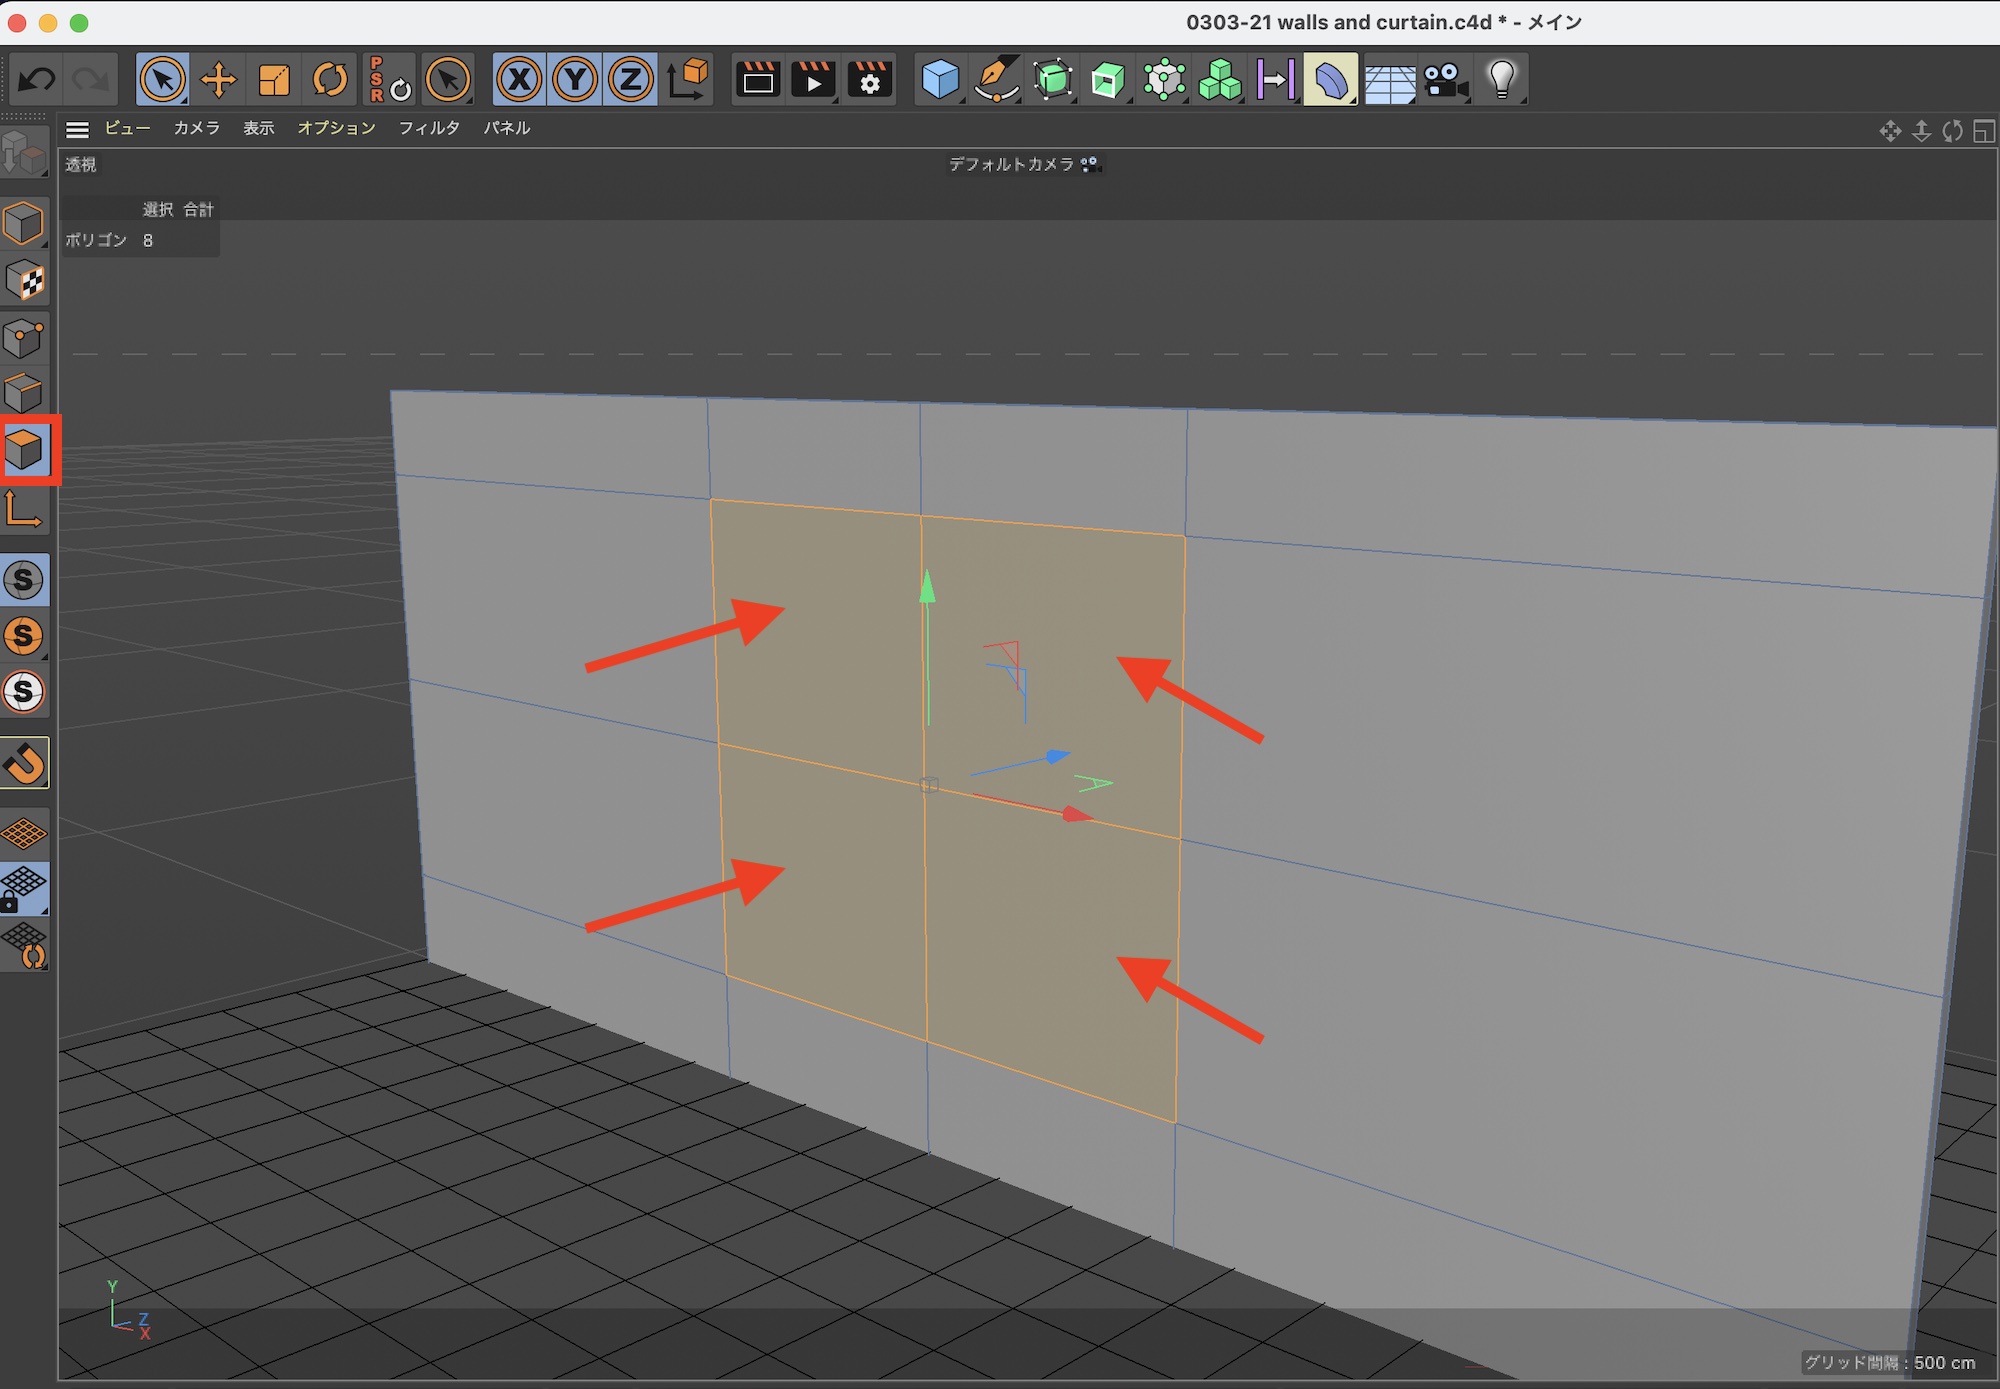
Task: Switch to Points mode in sidebar
Action: click(x=25, y=338)
